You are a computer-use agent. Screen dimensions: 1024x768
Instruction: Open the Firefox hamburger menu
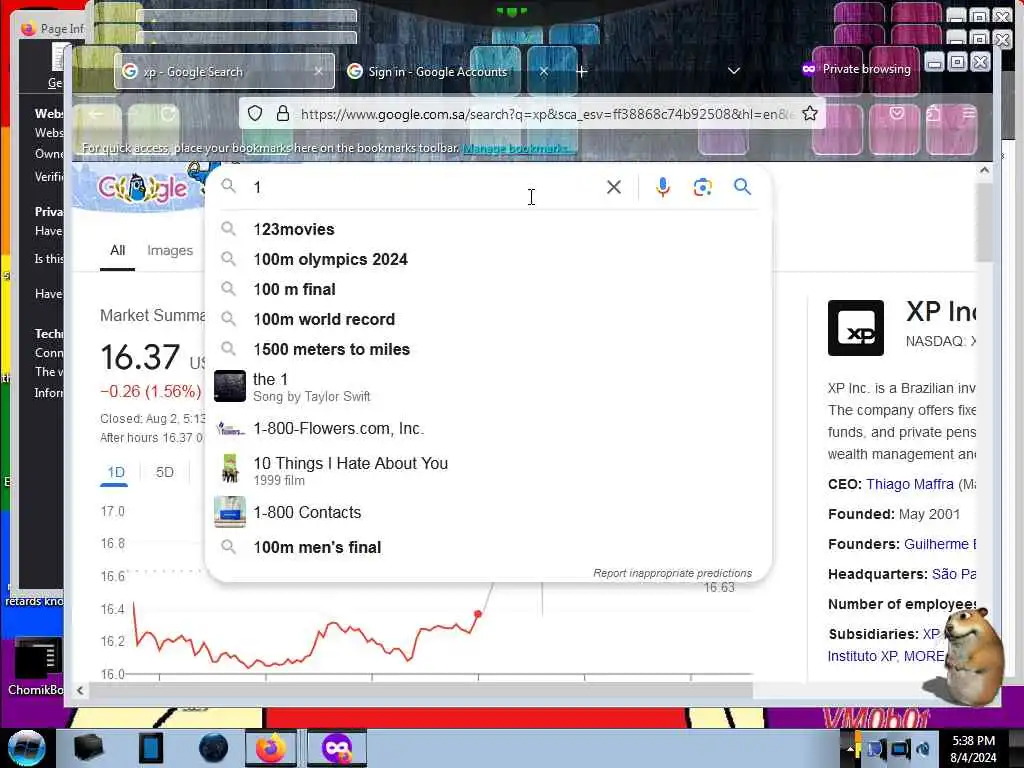tap(968, 114)
